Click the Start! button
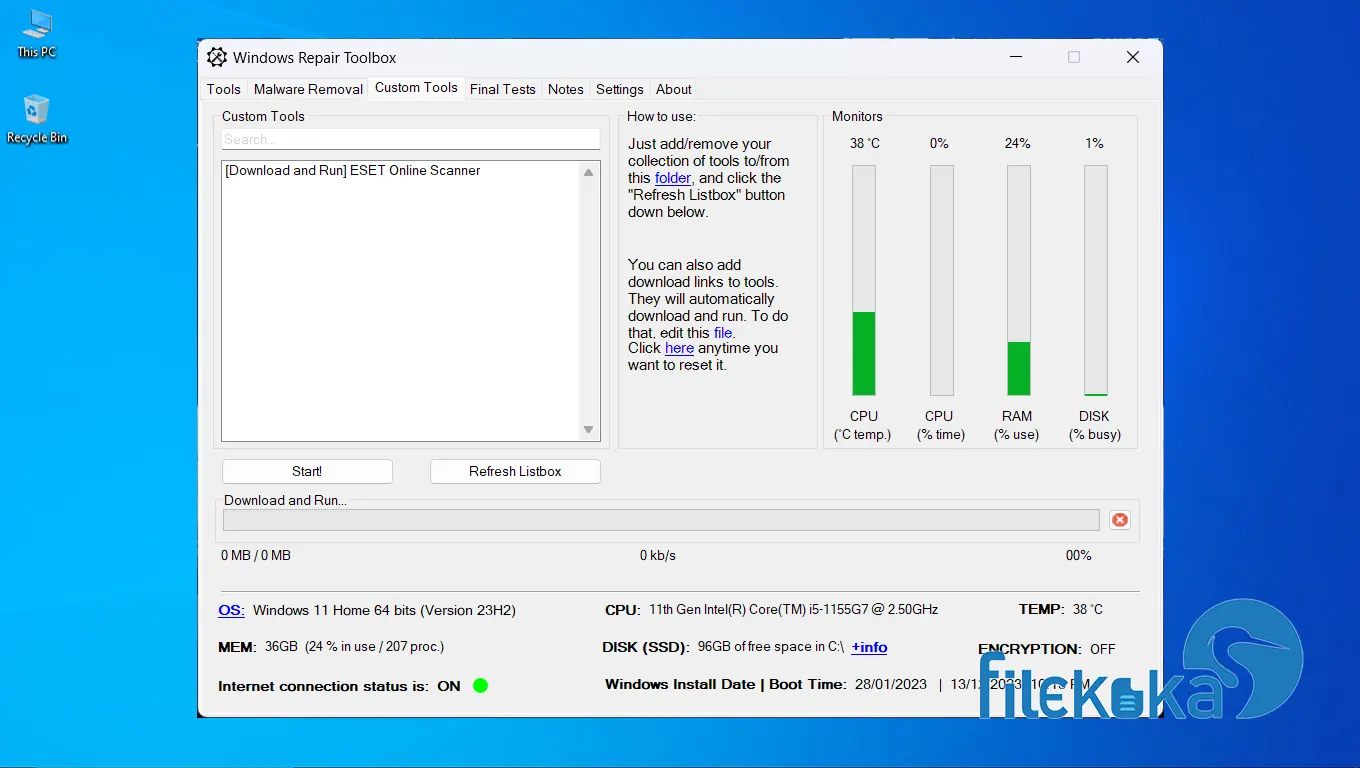This screenshot has height=768, width=1360. (x=307, y=471)
